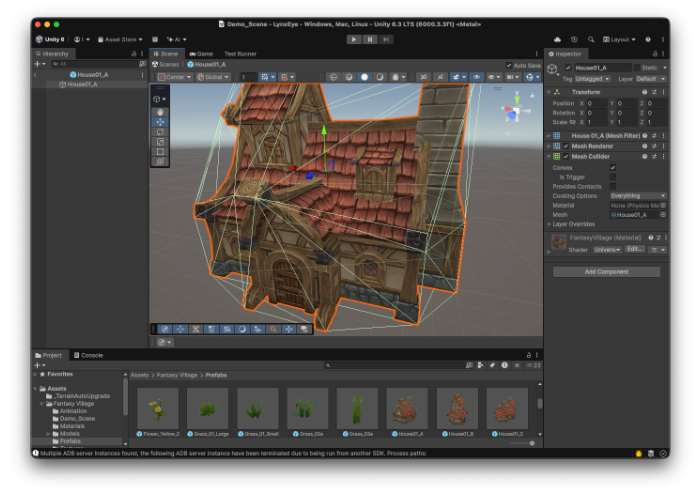
Task: Expand the Models folder in Project tree
Action: pyautogui.click(x=48, y=434)
